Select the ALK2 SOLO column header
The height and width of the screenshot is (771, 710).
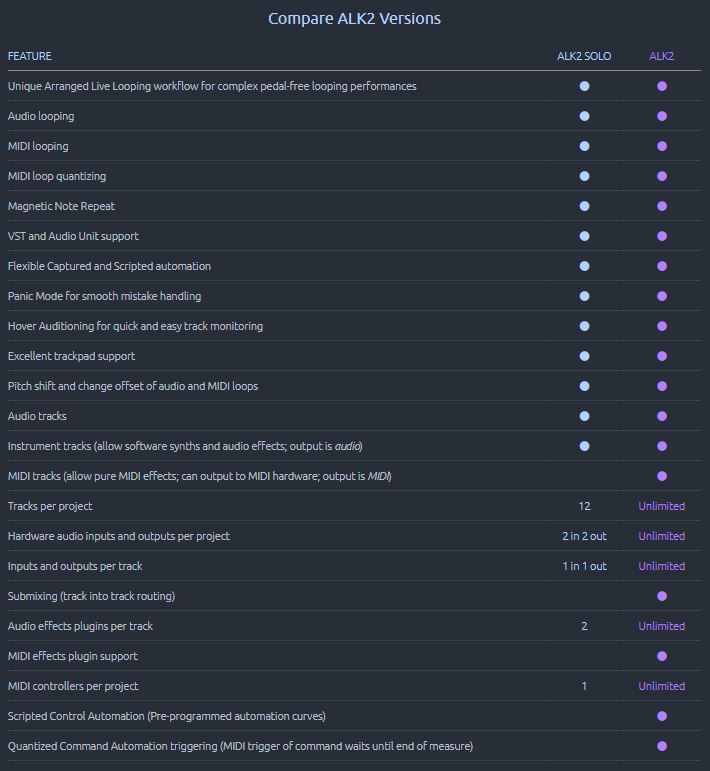tap(584, 56)
